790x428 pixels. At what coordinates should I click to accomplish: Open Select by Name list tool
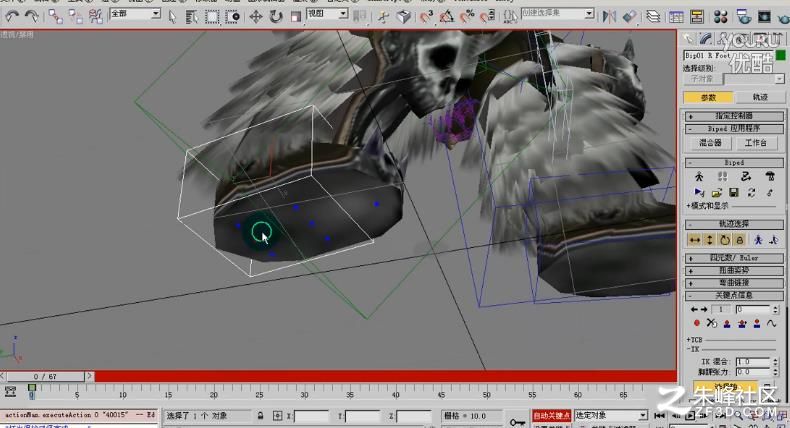tap(191, 17)
